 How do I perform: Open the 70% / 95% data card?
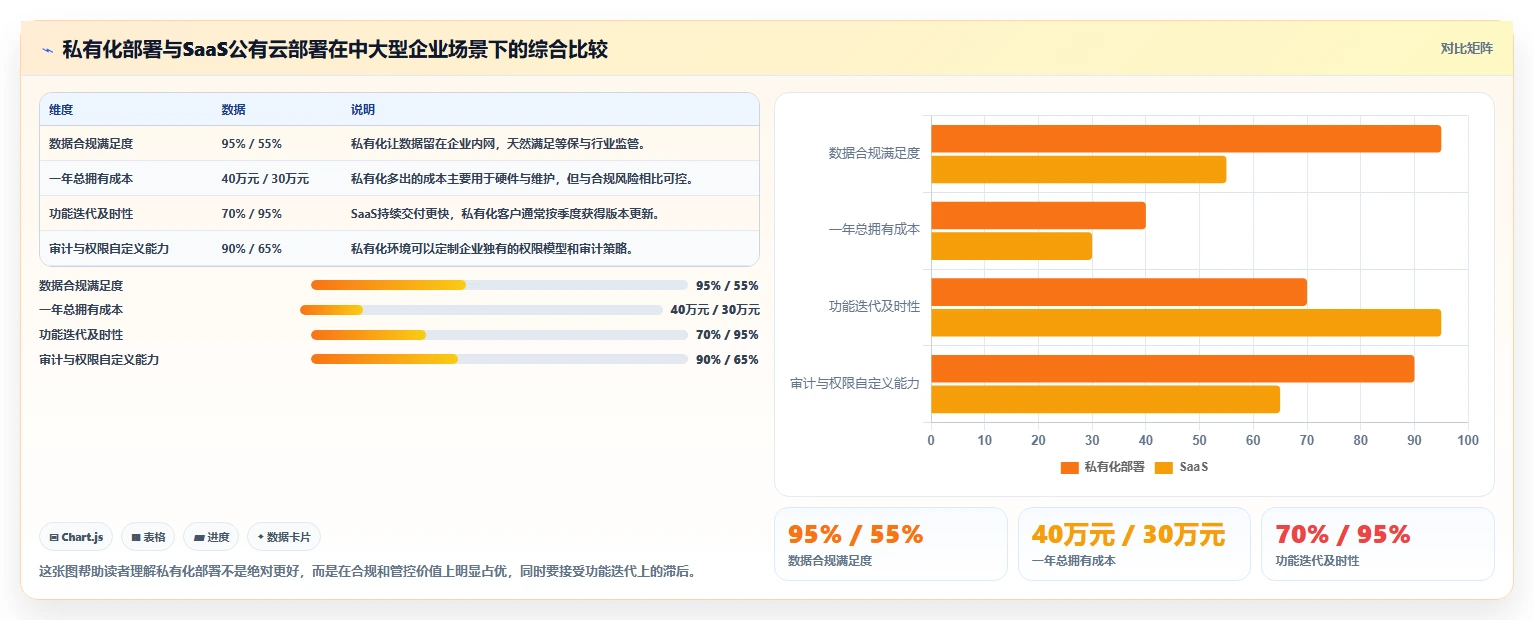point(1377,544)
